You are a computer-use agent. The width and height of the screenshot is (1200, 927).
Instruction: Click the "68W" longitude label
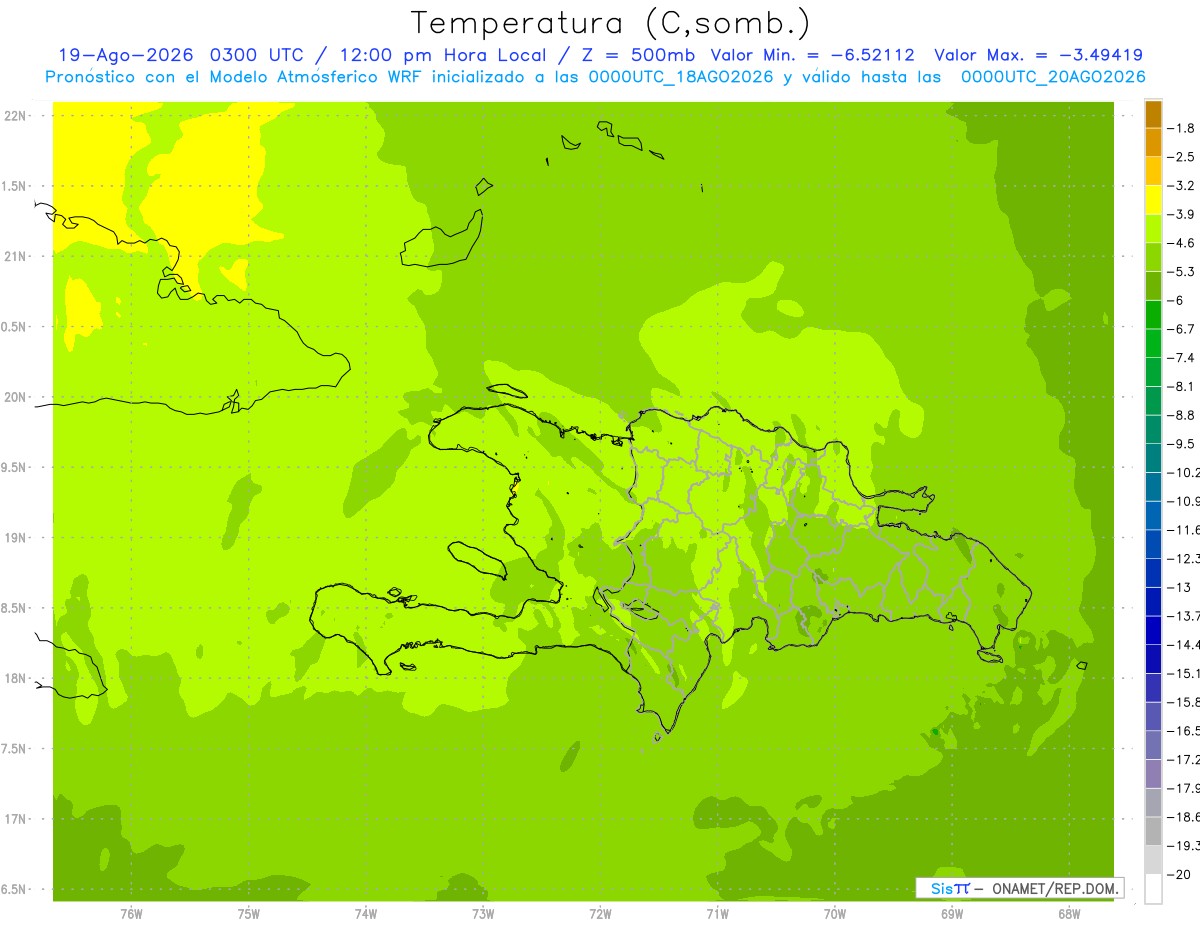click(x=1069, y=914)
